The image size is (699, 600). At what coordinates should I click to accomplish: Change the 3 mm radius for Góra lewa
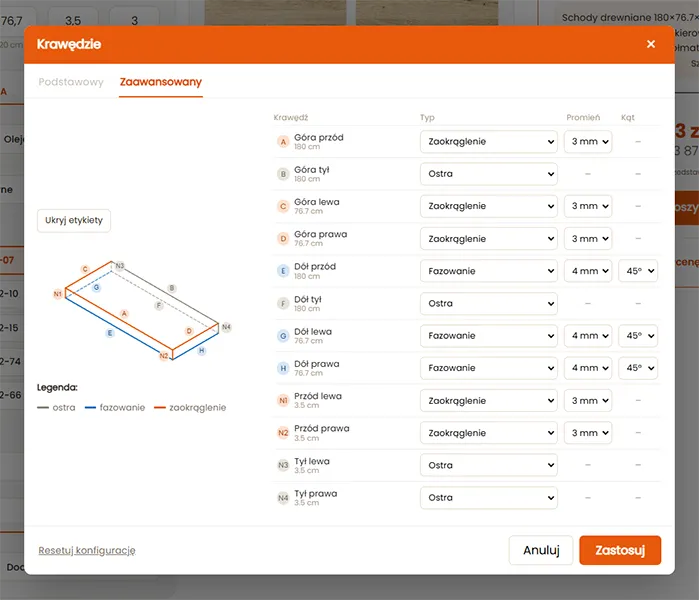coord(588,206)
